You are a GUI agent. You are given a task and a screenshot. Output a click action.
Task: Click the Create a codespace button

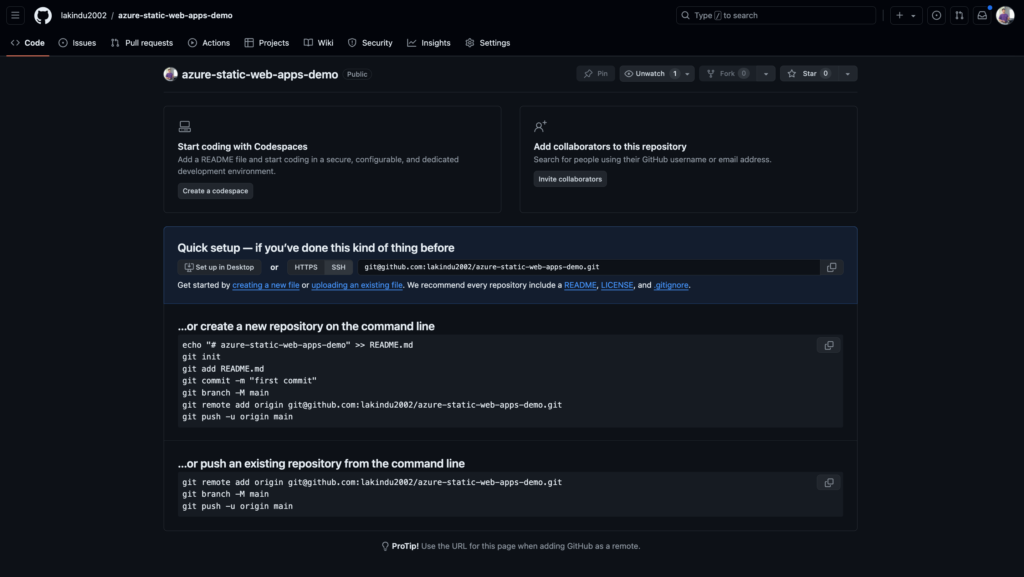(x=214, y=190)
